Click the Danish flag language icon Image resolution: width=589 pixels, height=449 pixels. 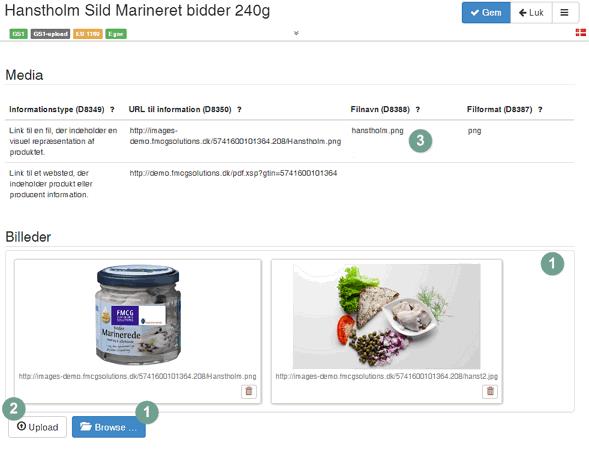coord(581,33)
